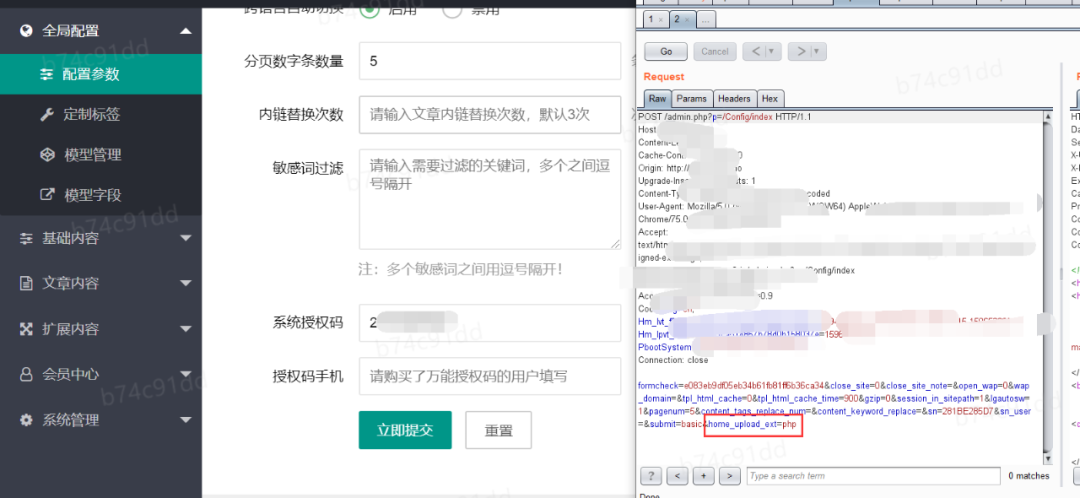The height and width of the screenshot is (498, 1080).
Task: Click the cube icon beside 模型管理
Action: click(x=47, y=154)
